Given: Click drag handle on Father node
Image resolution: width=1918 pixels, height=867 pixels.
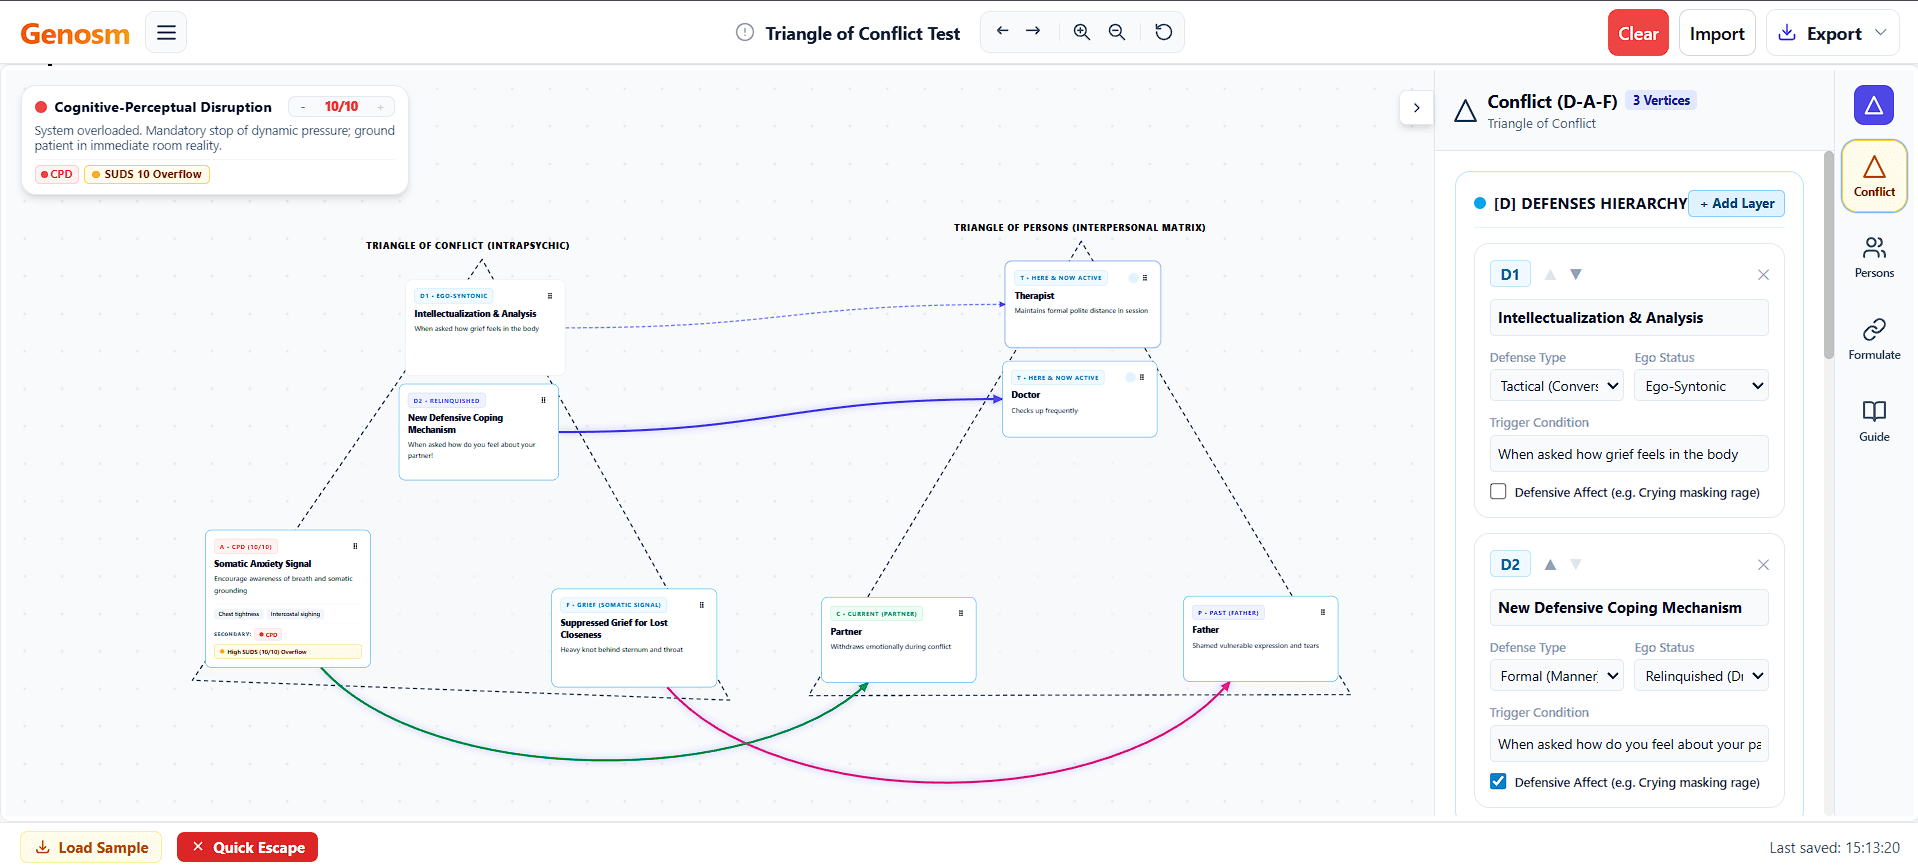Looking at the screenshot, I should 1323,612.
